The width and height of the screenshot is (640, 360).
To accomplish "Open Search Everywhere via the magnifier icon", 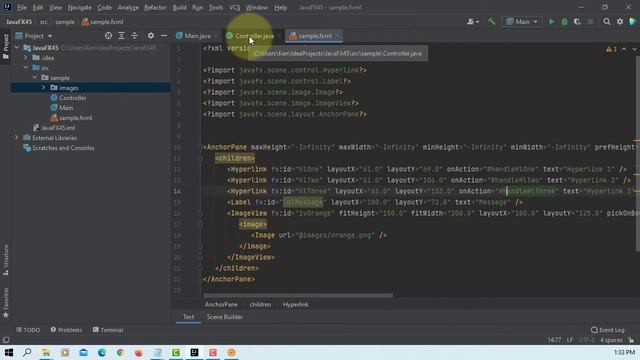I will coord(607,22).
